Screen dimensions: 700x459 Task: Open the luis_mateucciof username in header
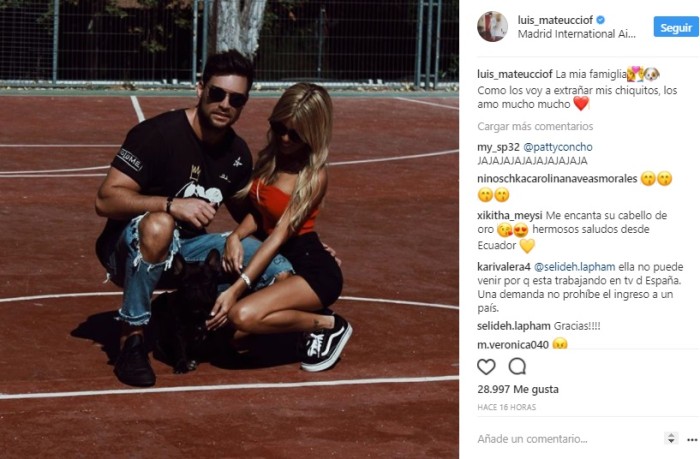(x=555, y=20)
